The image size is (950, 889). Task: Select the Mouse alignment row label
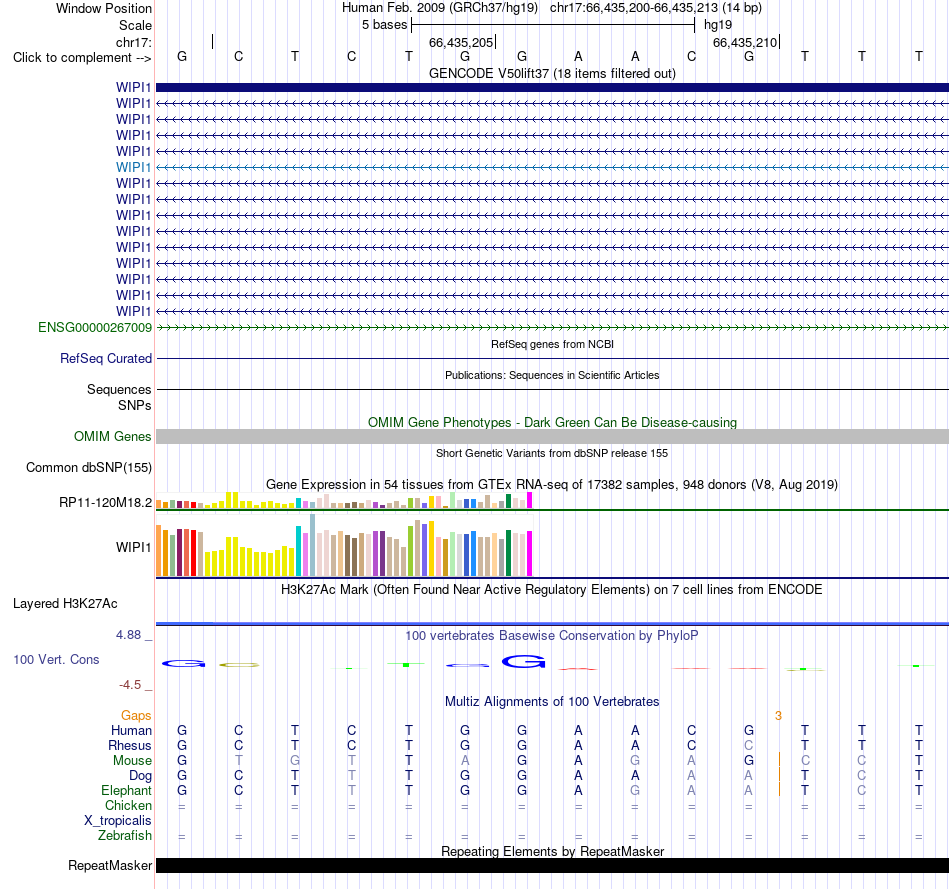pos(132,761)
